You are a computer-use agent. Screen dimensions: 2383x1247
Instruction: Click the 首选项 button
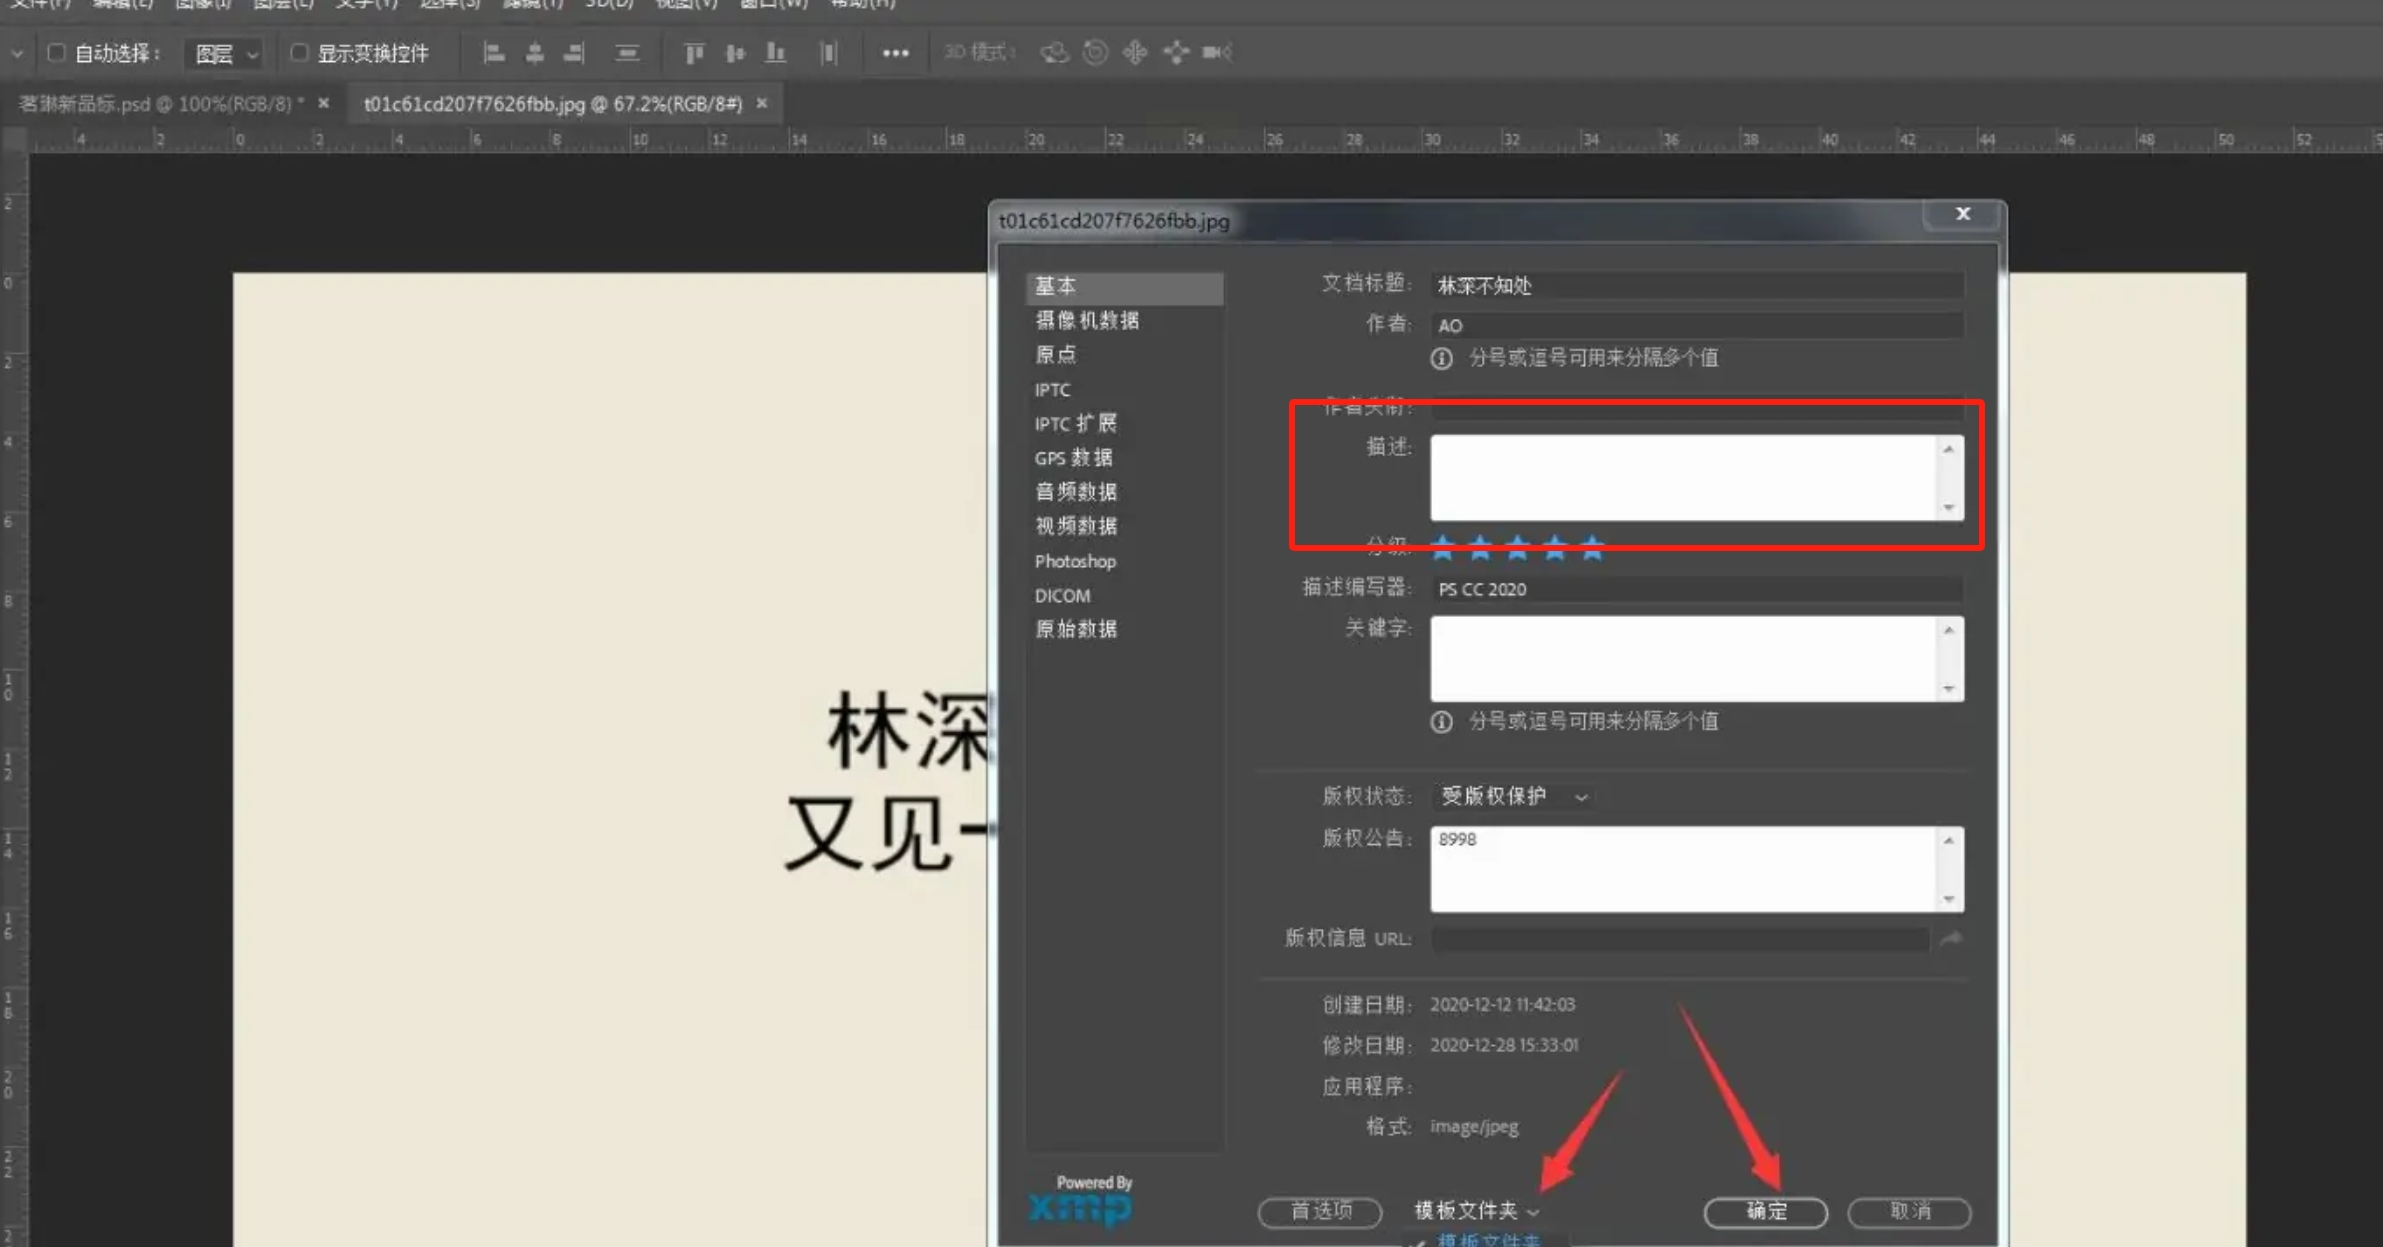coord(1320,1212)
